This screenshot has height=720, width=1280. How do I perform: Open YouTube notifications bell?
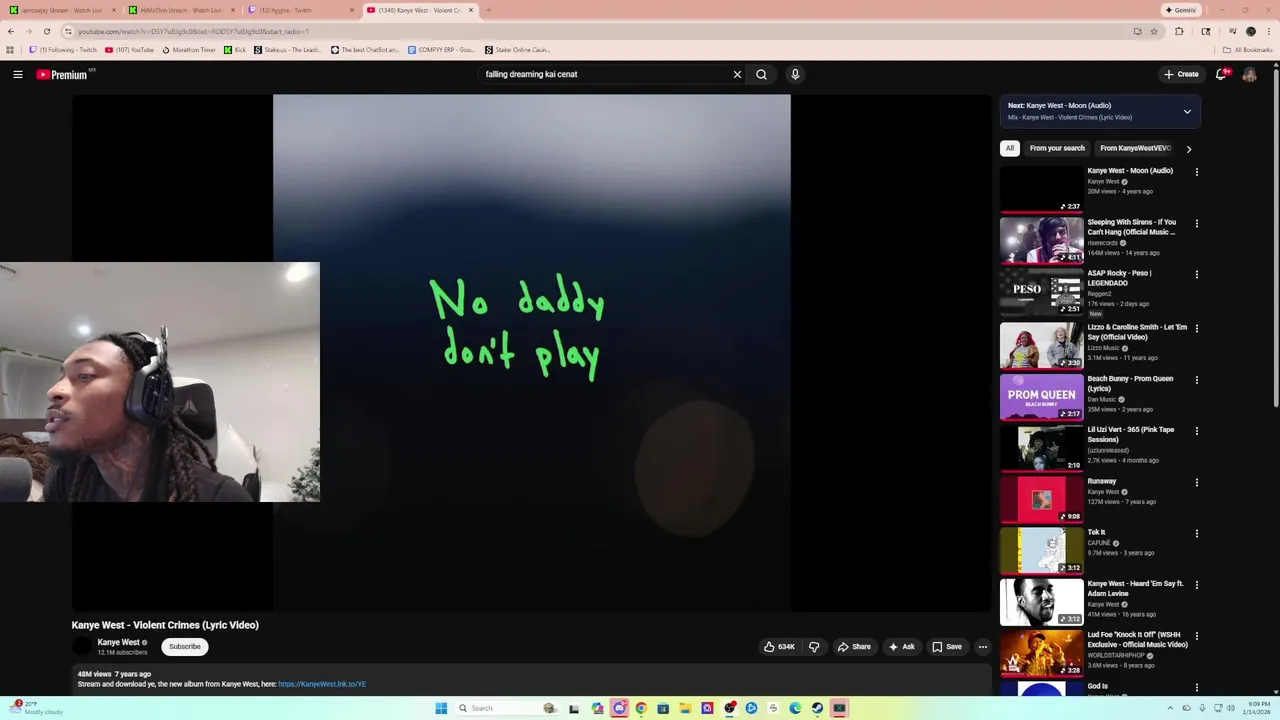coord(1222,74)
